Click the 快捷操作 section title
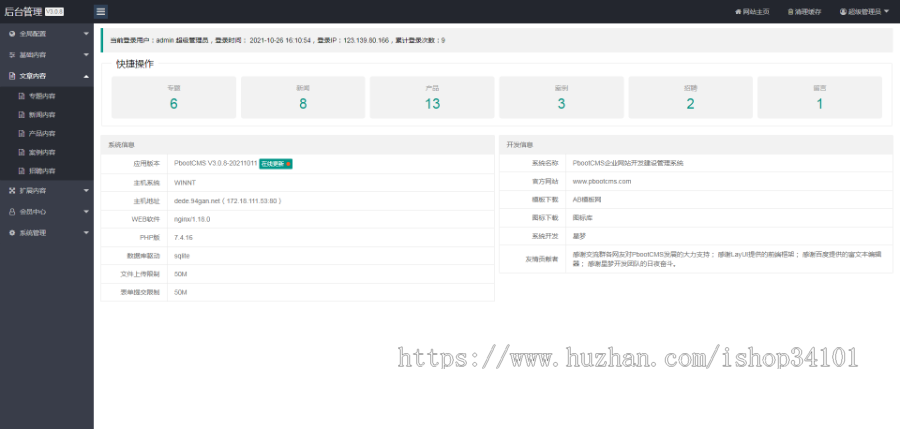The width and height of the screenshot is (900, 429). tap(135, 64)
